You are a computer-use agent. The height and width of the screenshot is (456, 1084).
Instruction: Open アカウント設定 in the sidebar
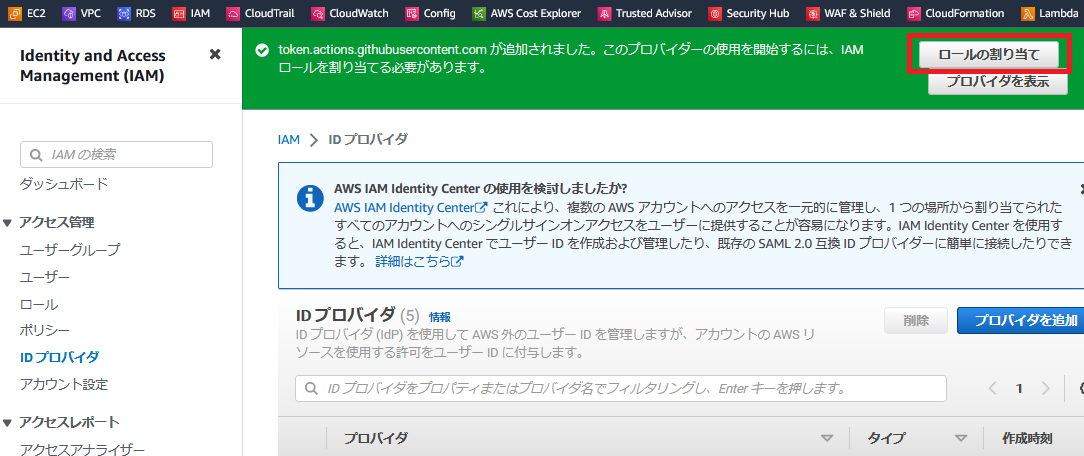pyautogui.click(x=64, y=384)
